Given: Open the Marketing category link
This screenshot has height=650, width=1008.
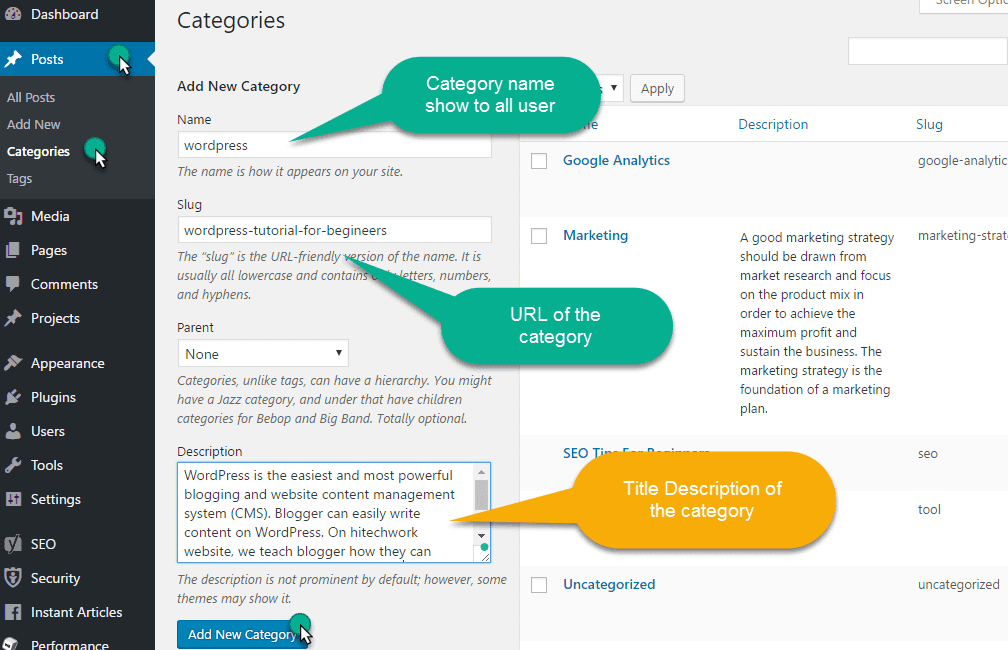Looking at the screenshot, I should (x=595, y=236).
